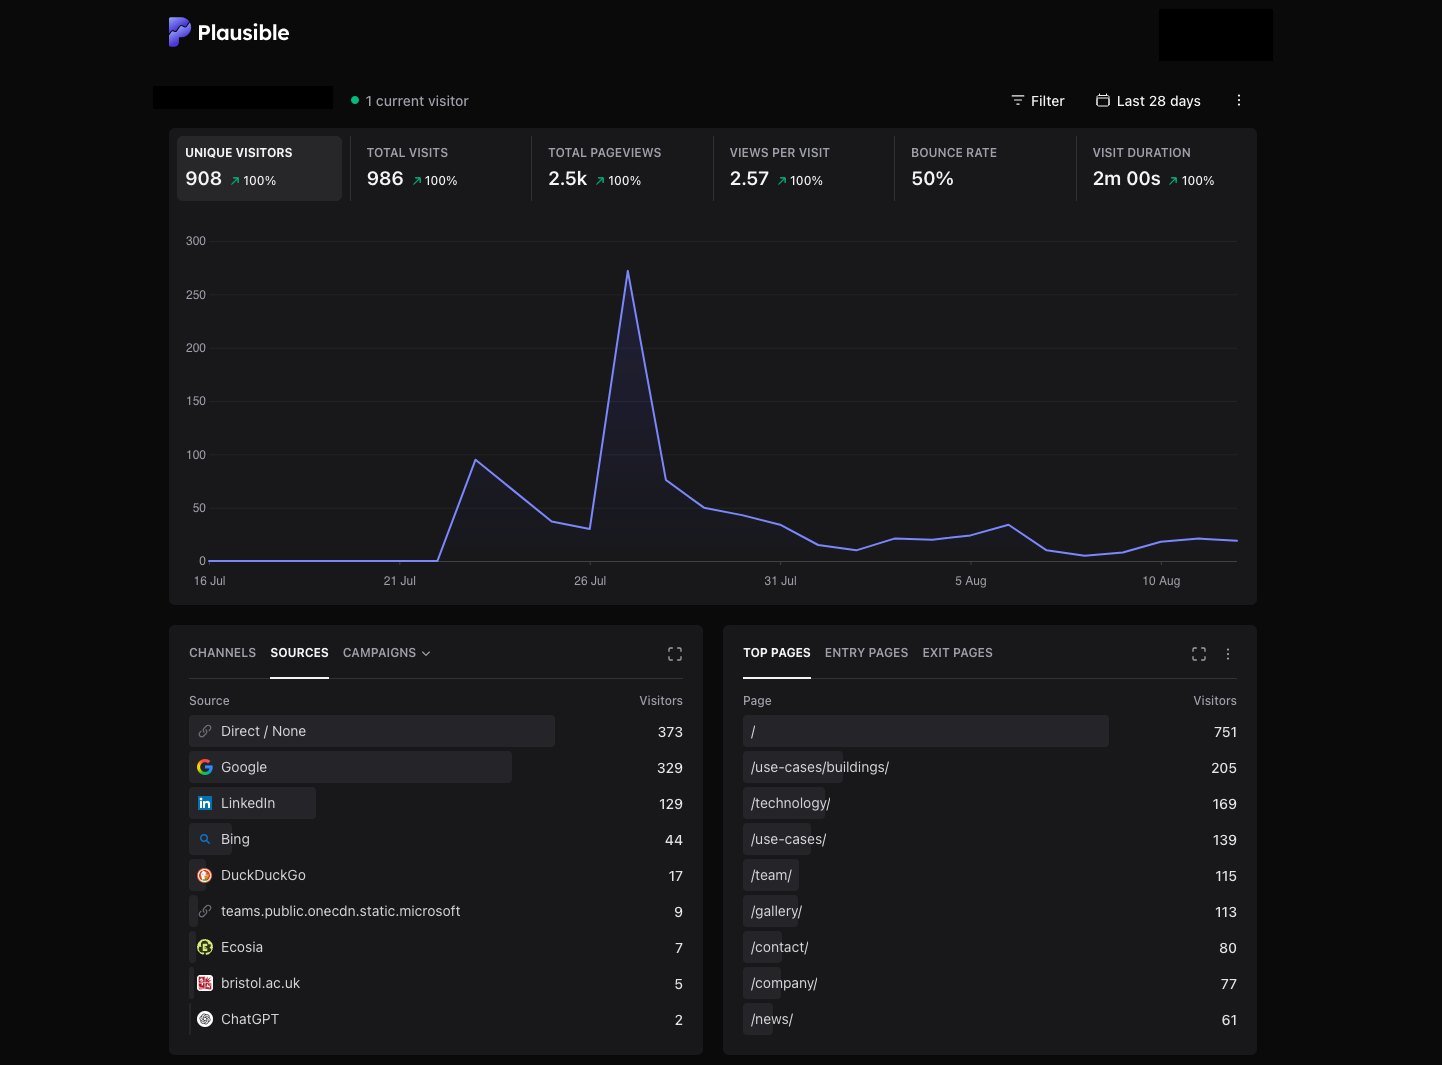
Task: Click the ChatGPT source icon
Action: (205, 1019)
